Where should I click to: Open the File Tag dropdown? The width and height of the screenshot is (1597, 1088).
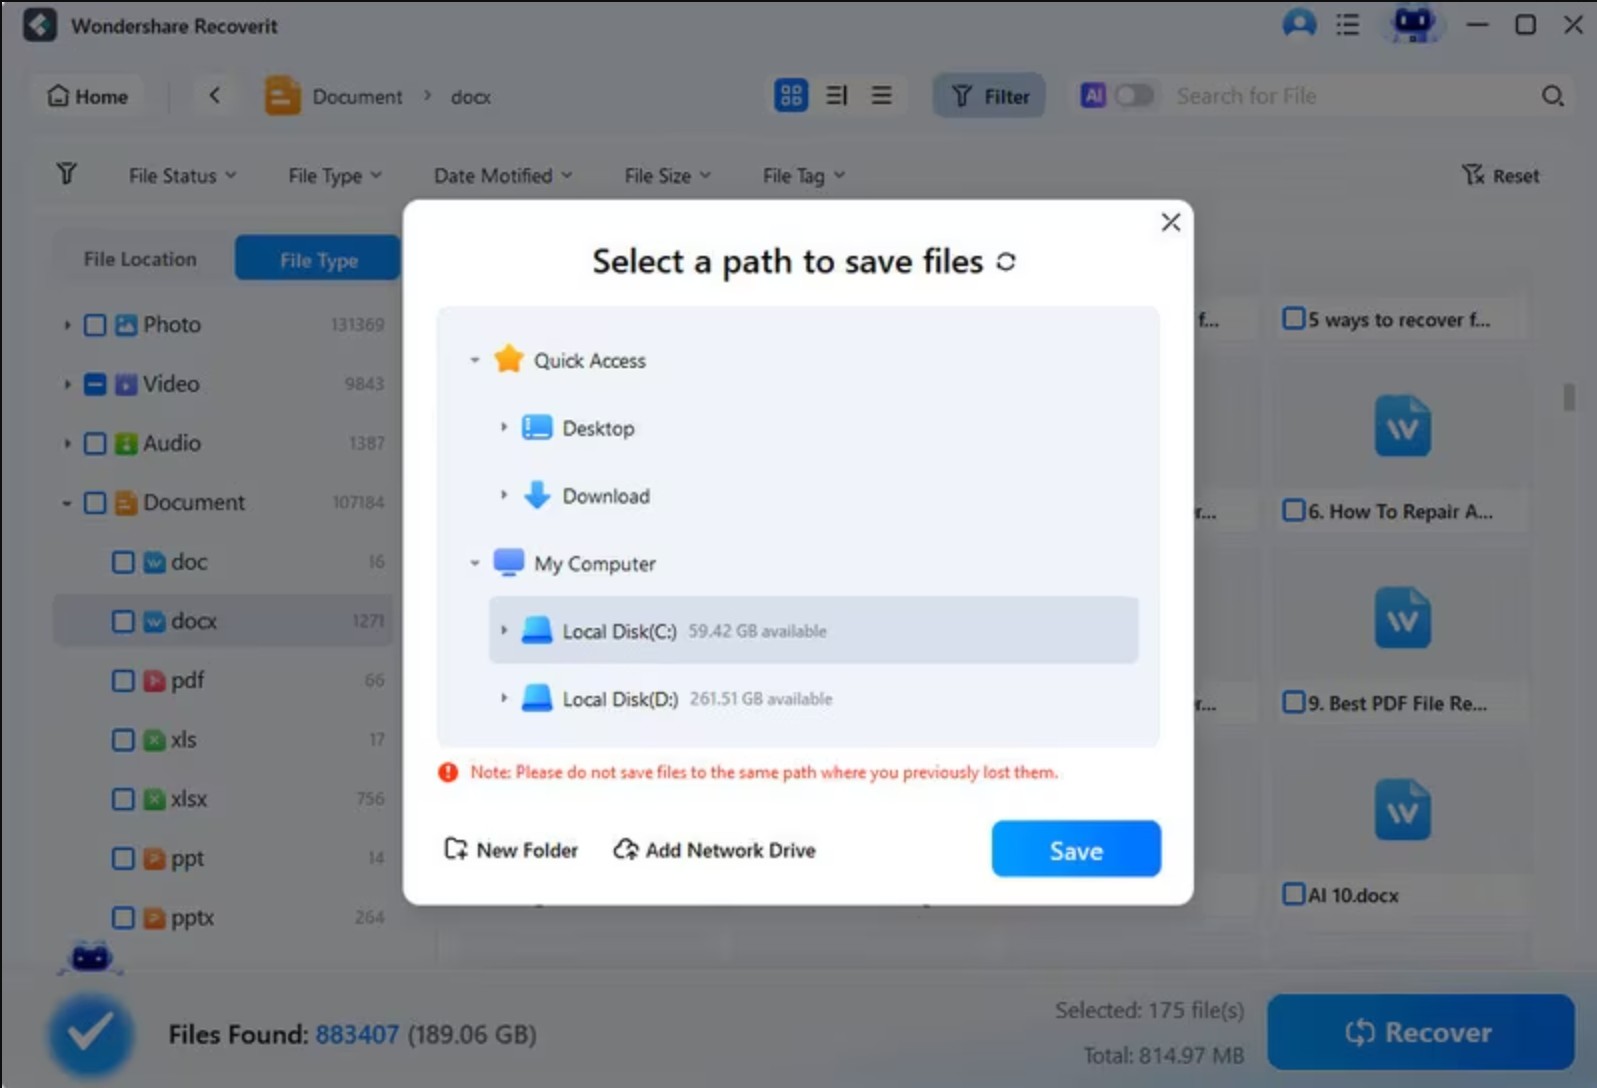pyautogui.click(x=803, y=175)
